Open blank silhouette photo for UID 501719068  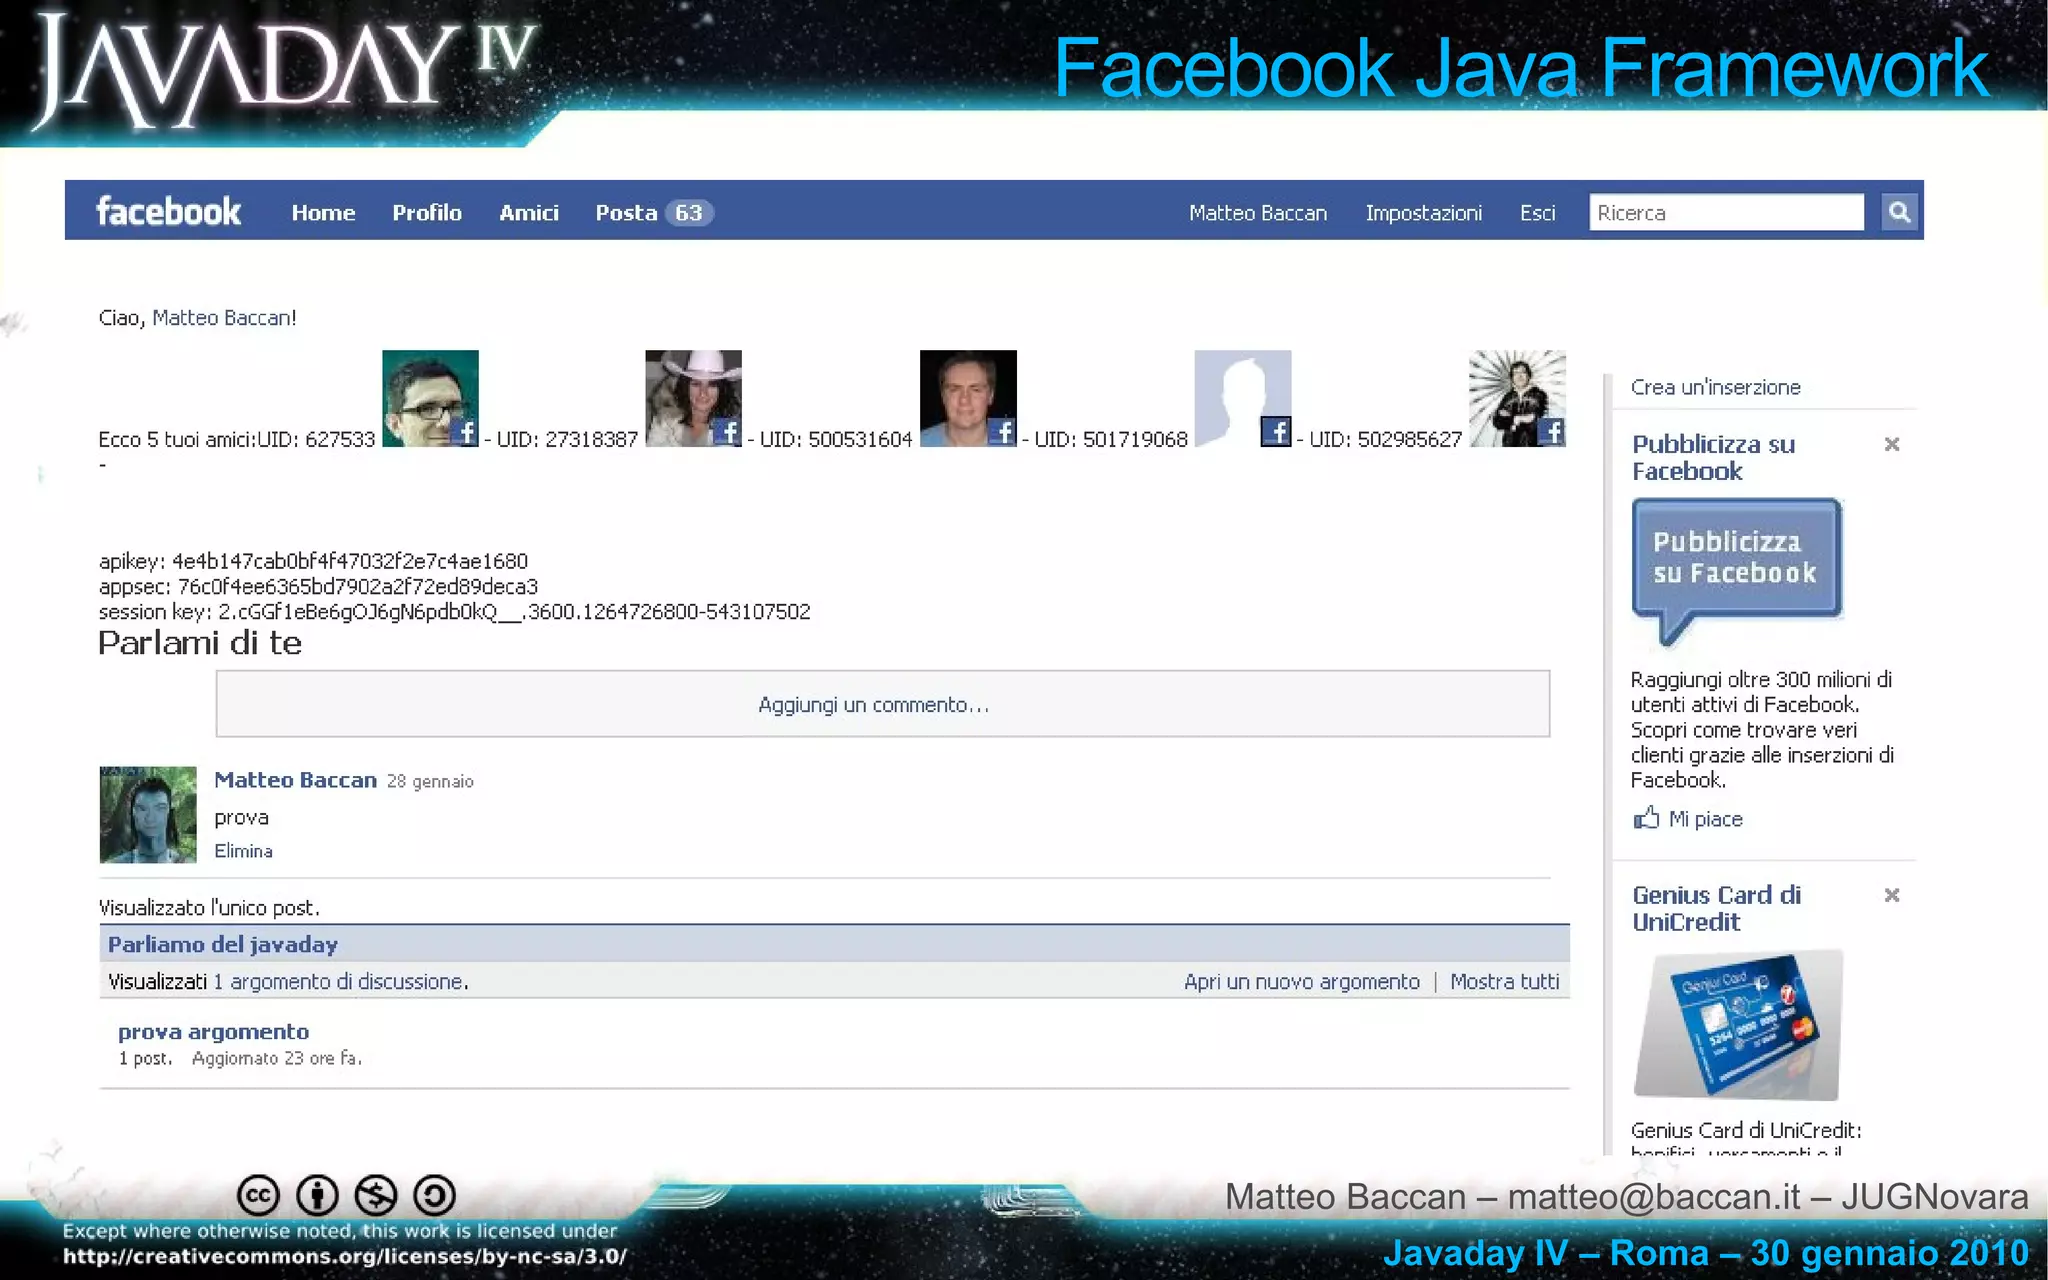point(1243,398)
